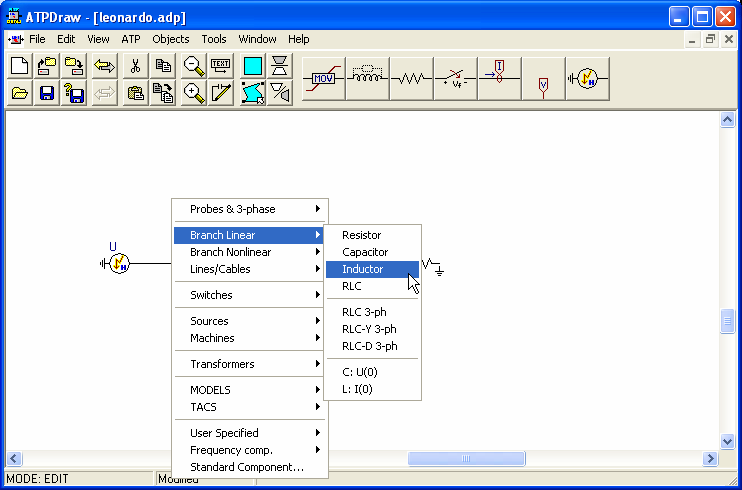Click the Duplicate pages icon
Viewport: 742px width, 490px height.
coord(163,92)
